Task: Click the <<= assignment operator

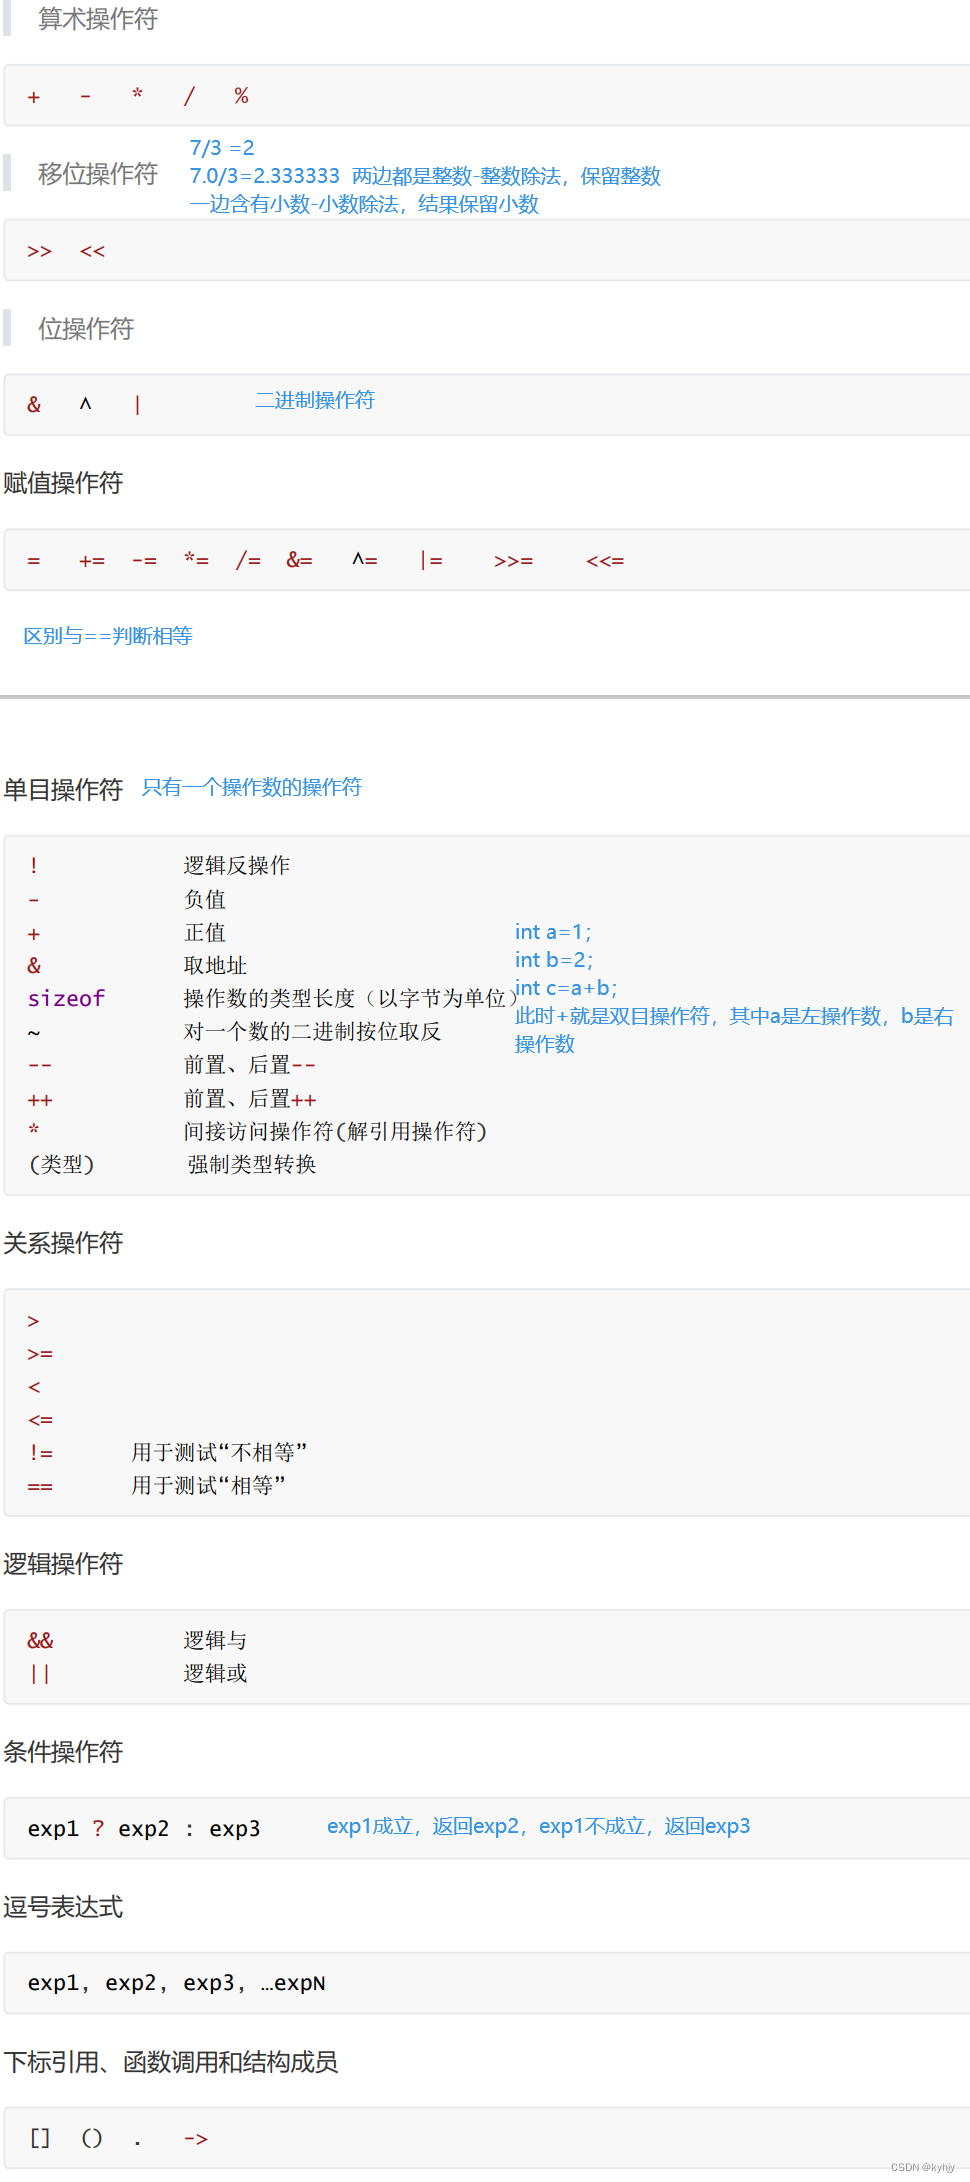Action: 605,561
